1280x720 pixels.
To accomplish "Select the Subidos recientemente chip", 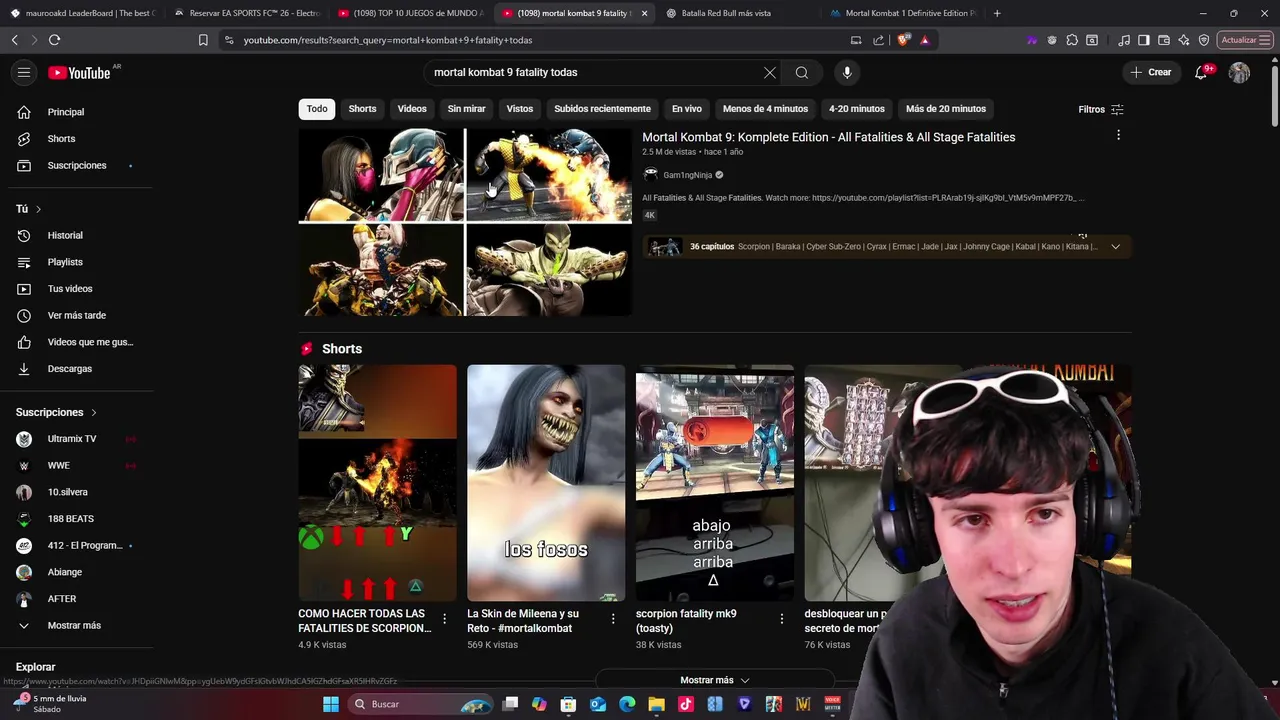I will (602, 109).
